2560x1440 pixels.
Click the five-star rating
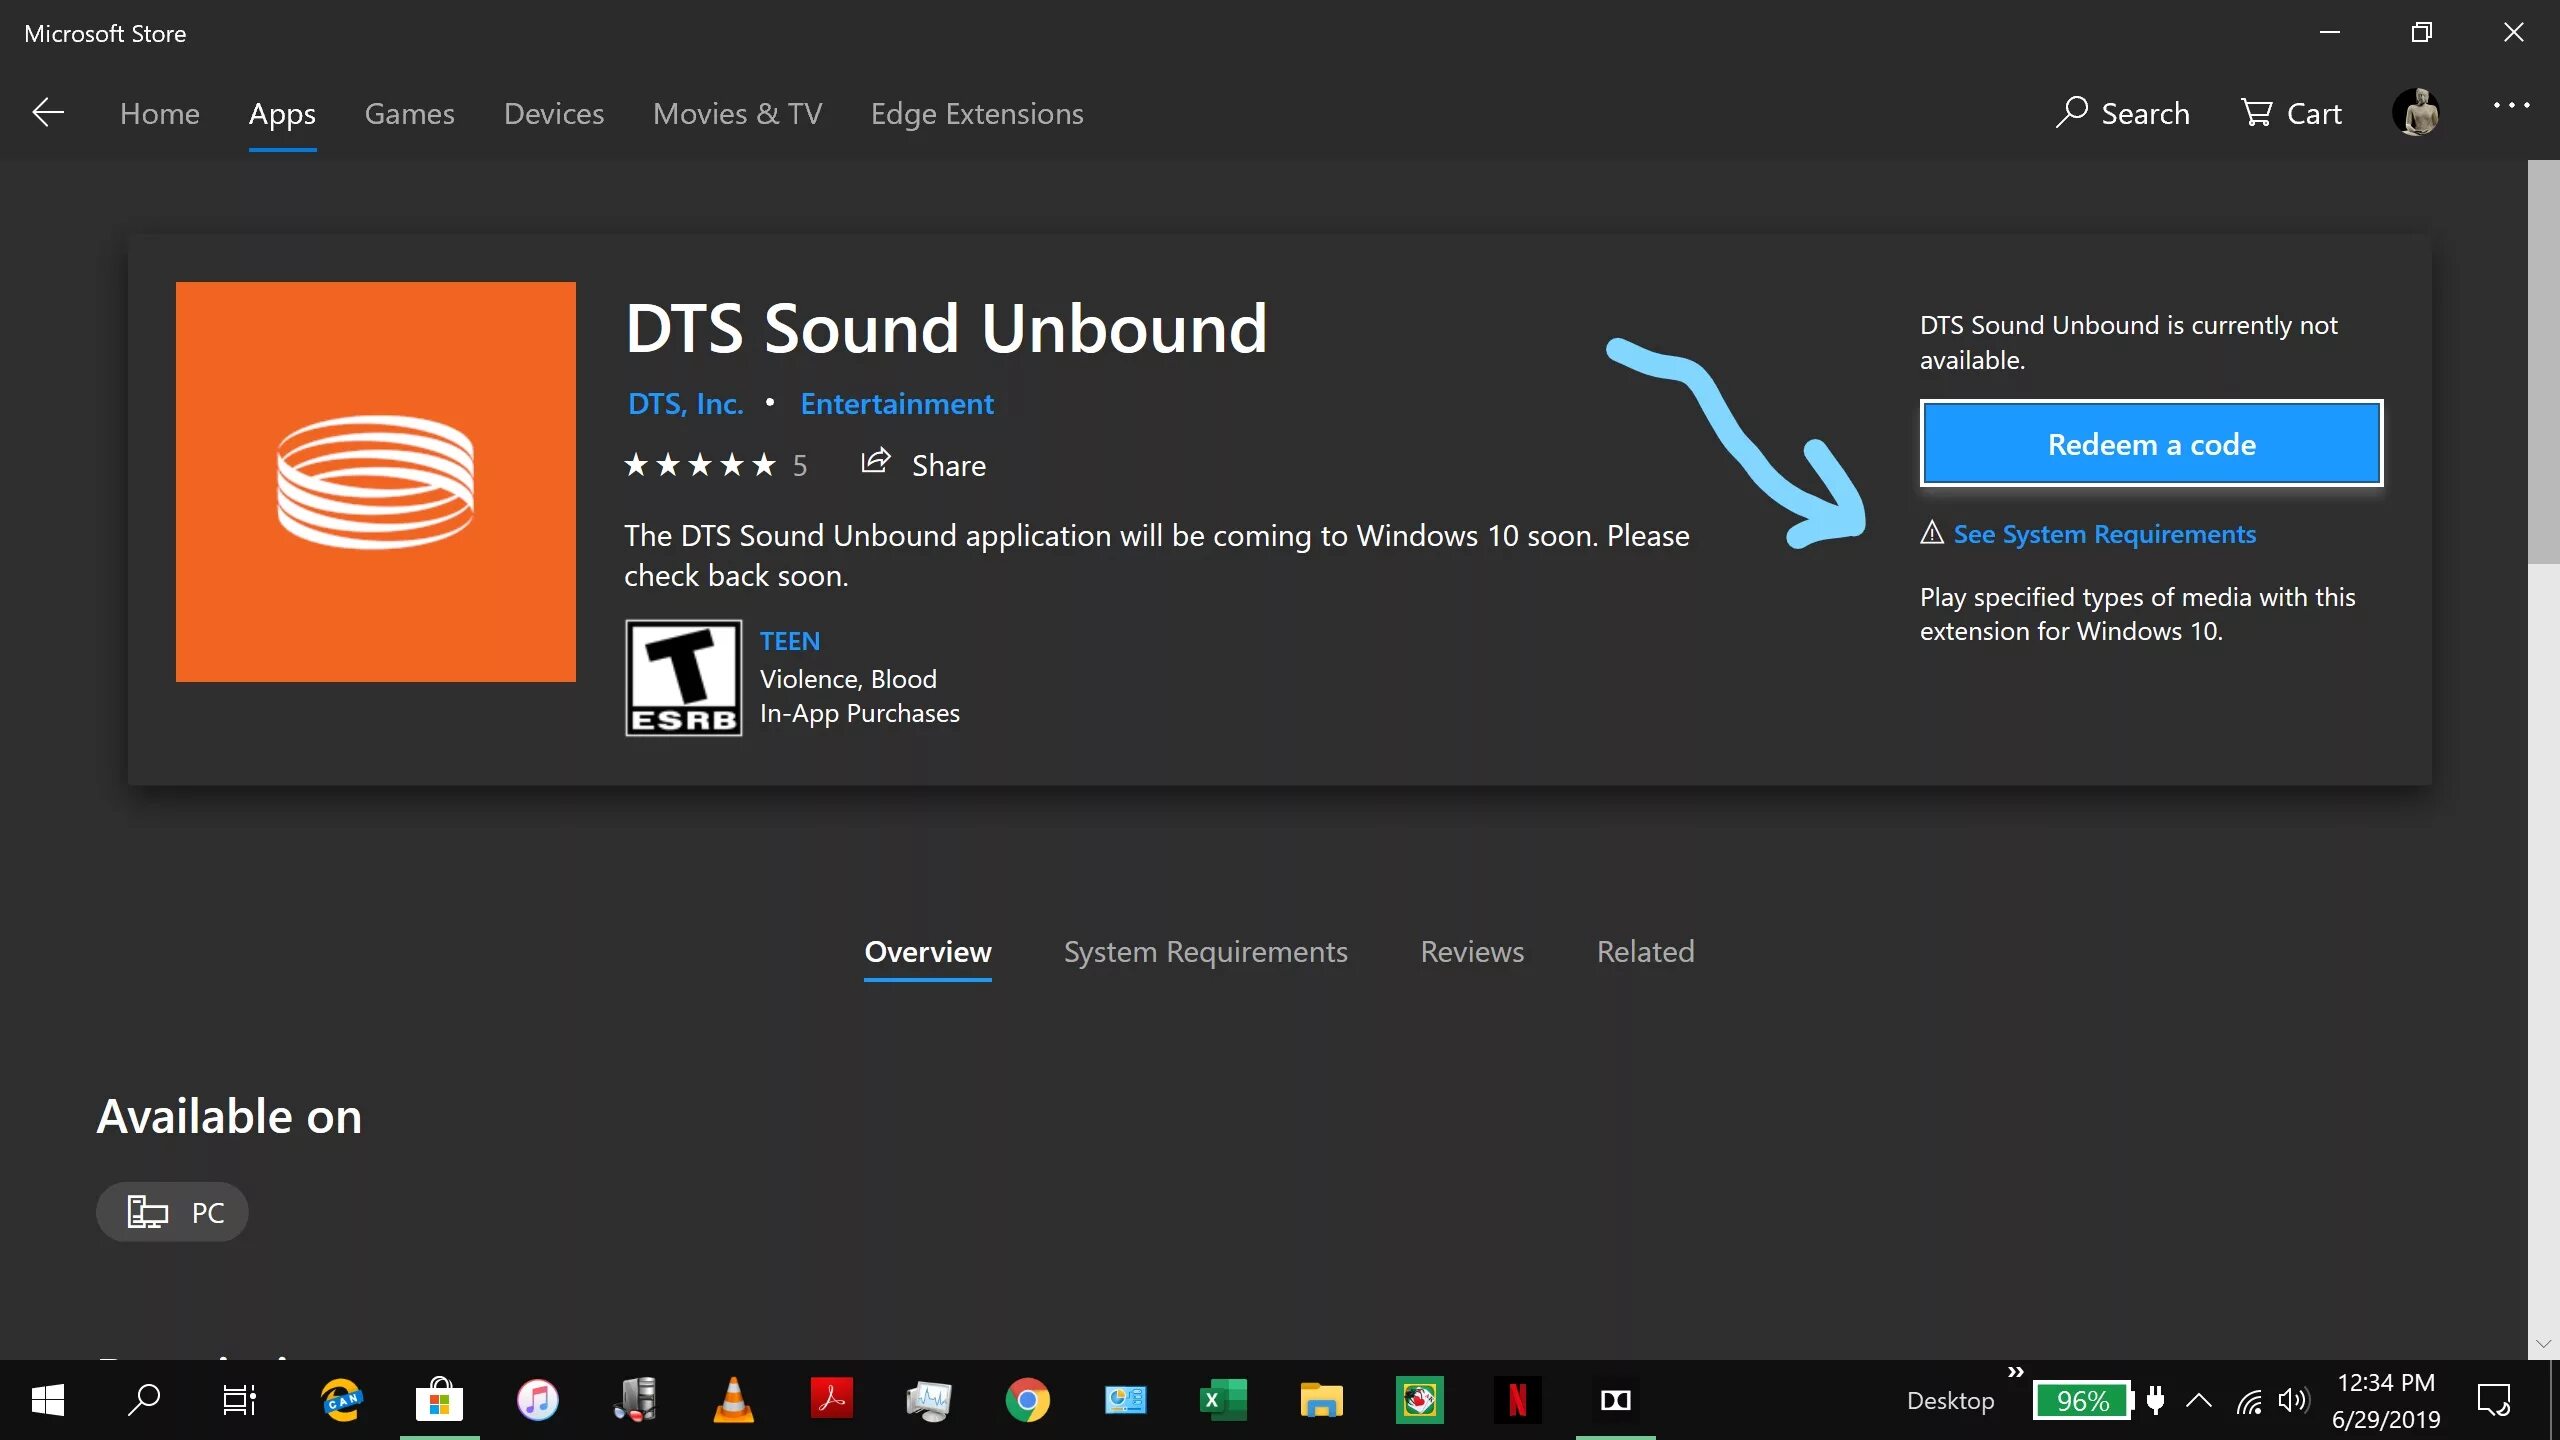pos(700,465)
